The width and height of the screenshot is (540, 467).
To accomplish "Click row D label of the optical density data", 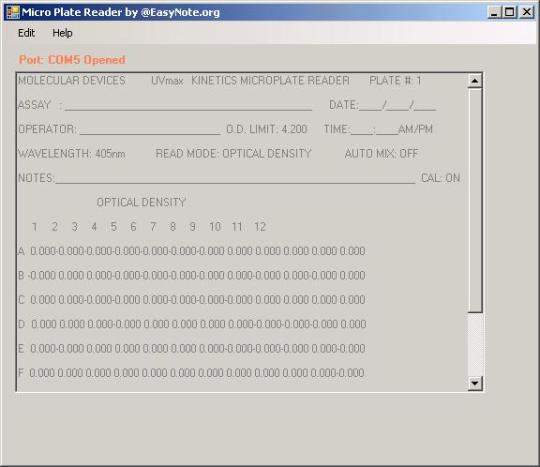I will point(21,324).
